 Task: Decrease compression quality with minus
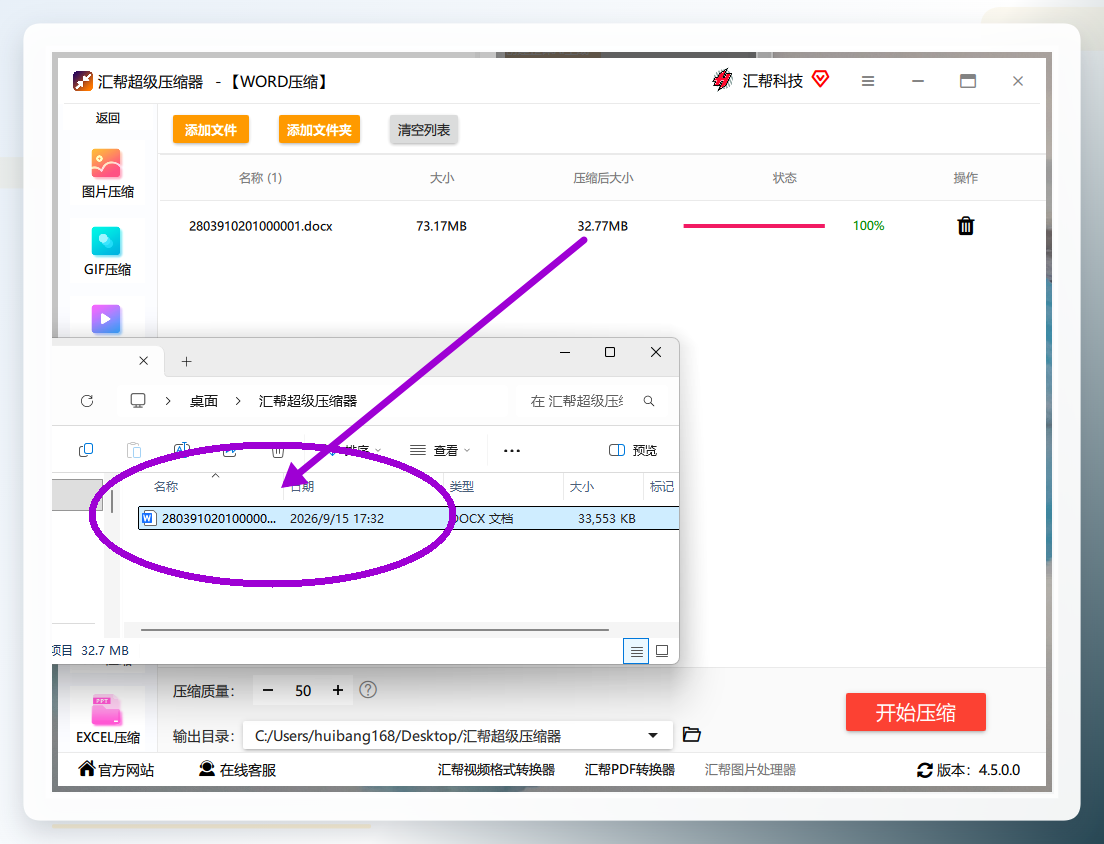268,691
